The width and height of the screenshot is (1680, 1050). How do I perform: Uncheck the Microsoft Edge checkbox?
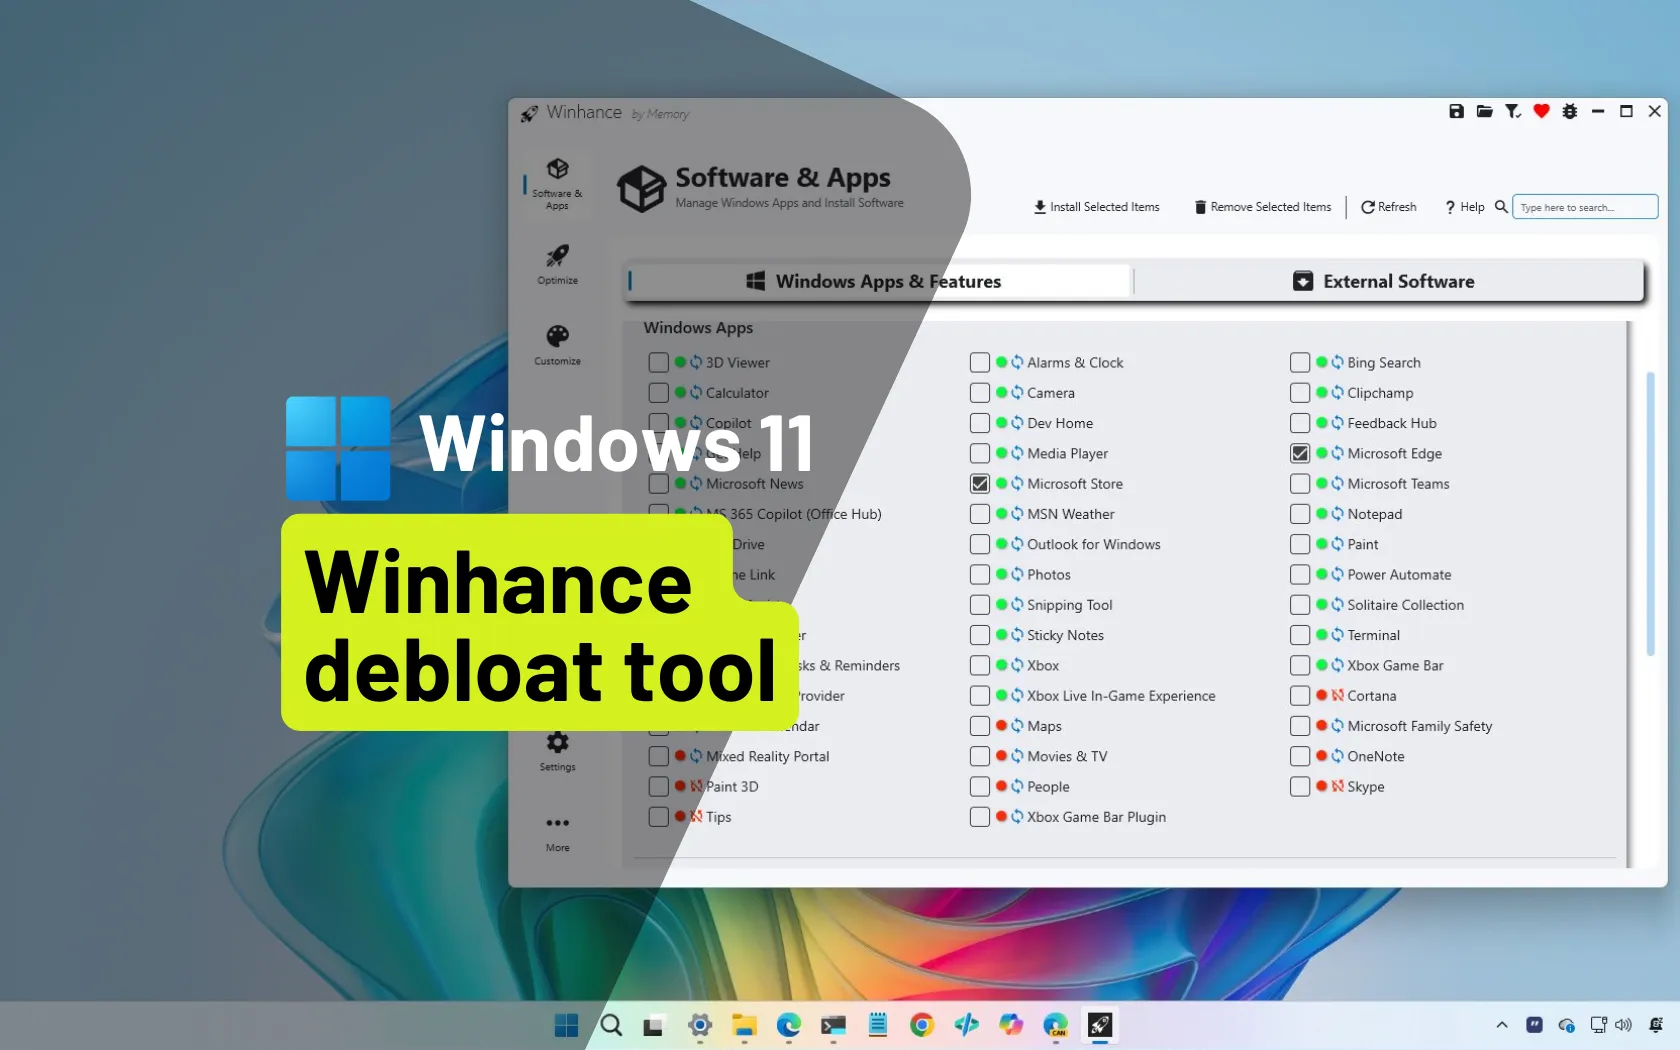tap(1300, 453)
